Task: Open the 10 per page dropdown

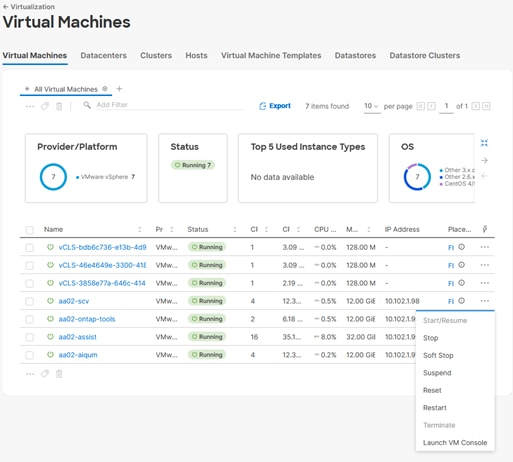Action: (372, 106)
